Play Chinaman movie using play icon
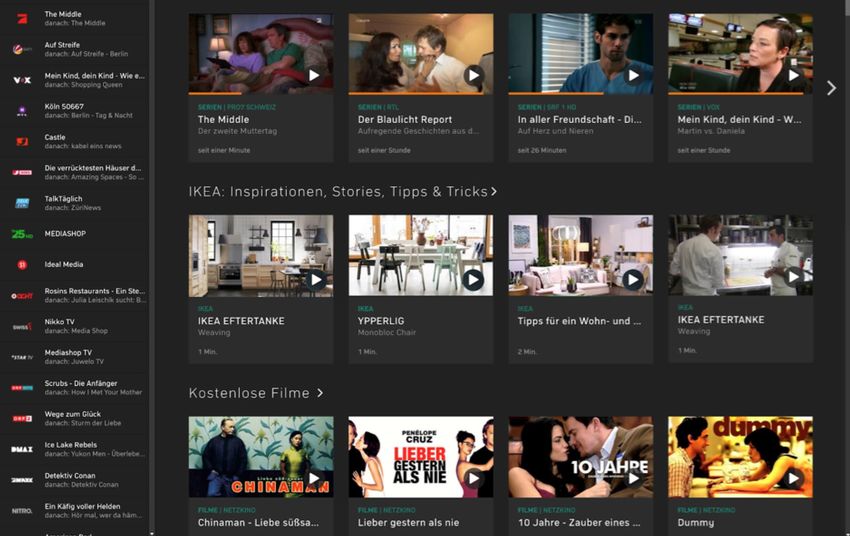This screenshot has height=536, width=850. (313, 478)
